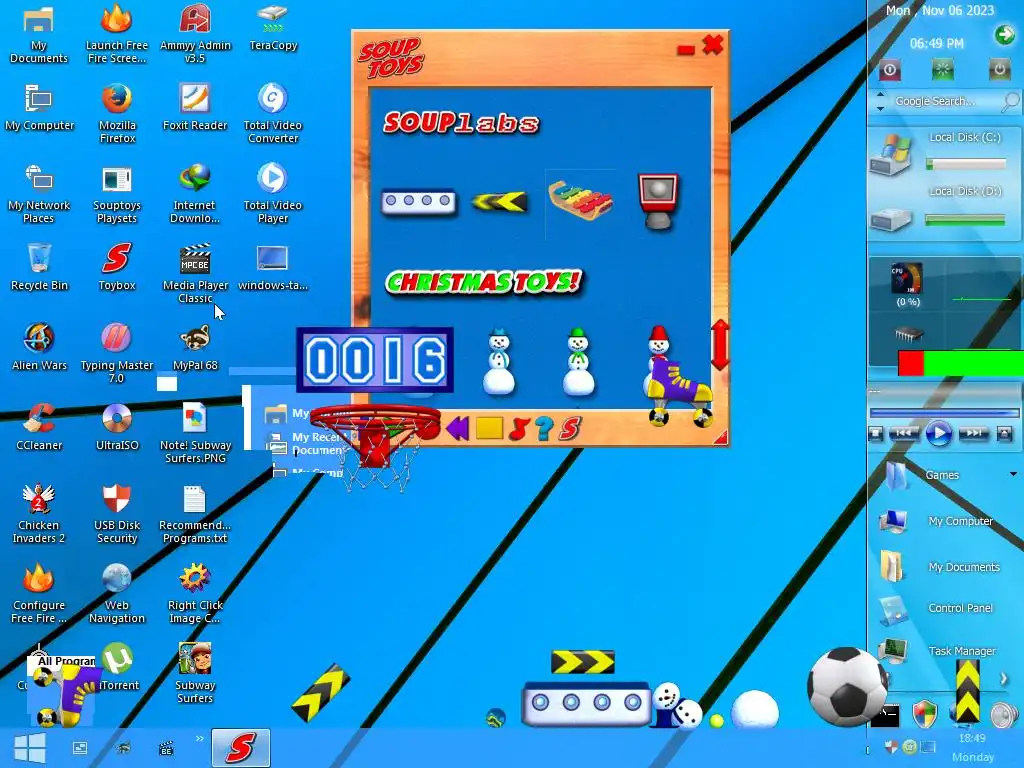Open Alien Wars game icon
Viewport: 1024px width, 768px height.
[39, 346]
